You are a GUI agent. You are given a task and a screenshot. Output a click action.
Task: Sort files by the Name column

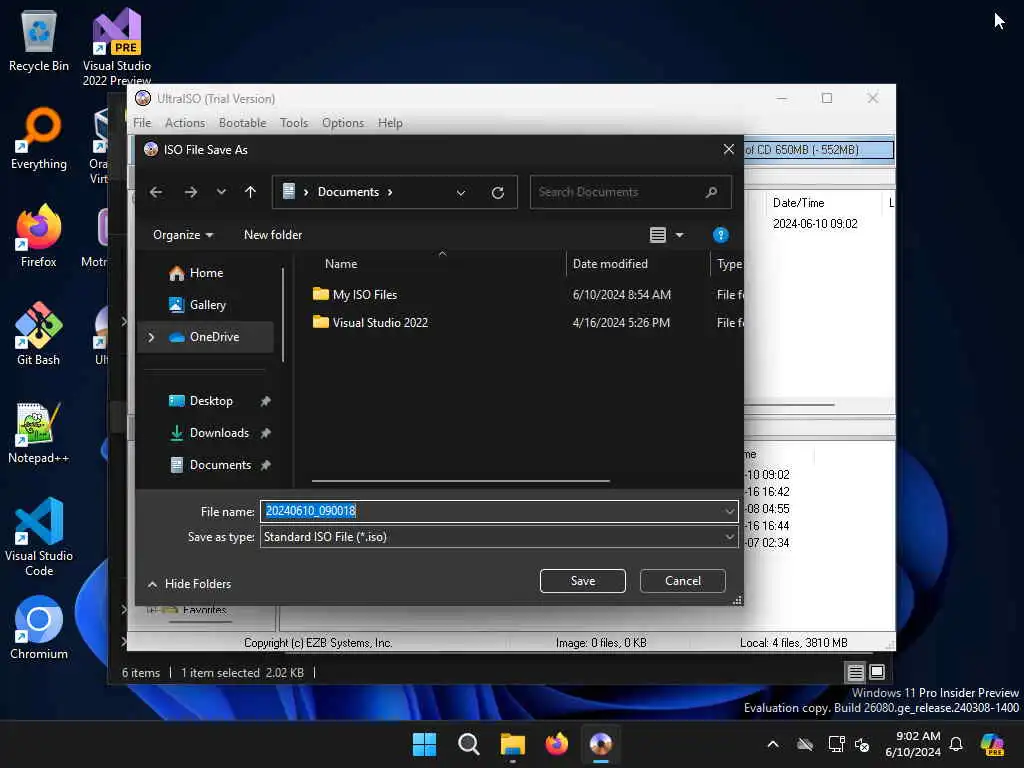[340, 264]
